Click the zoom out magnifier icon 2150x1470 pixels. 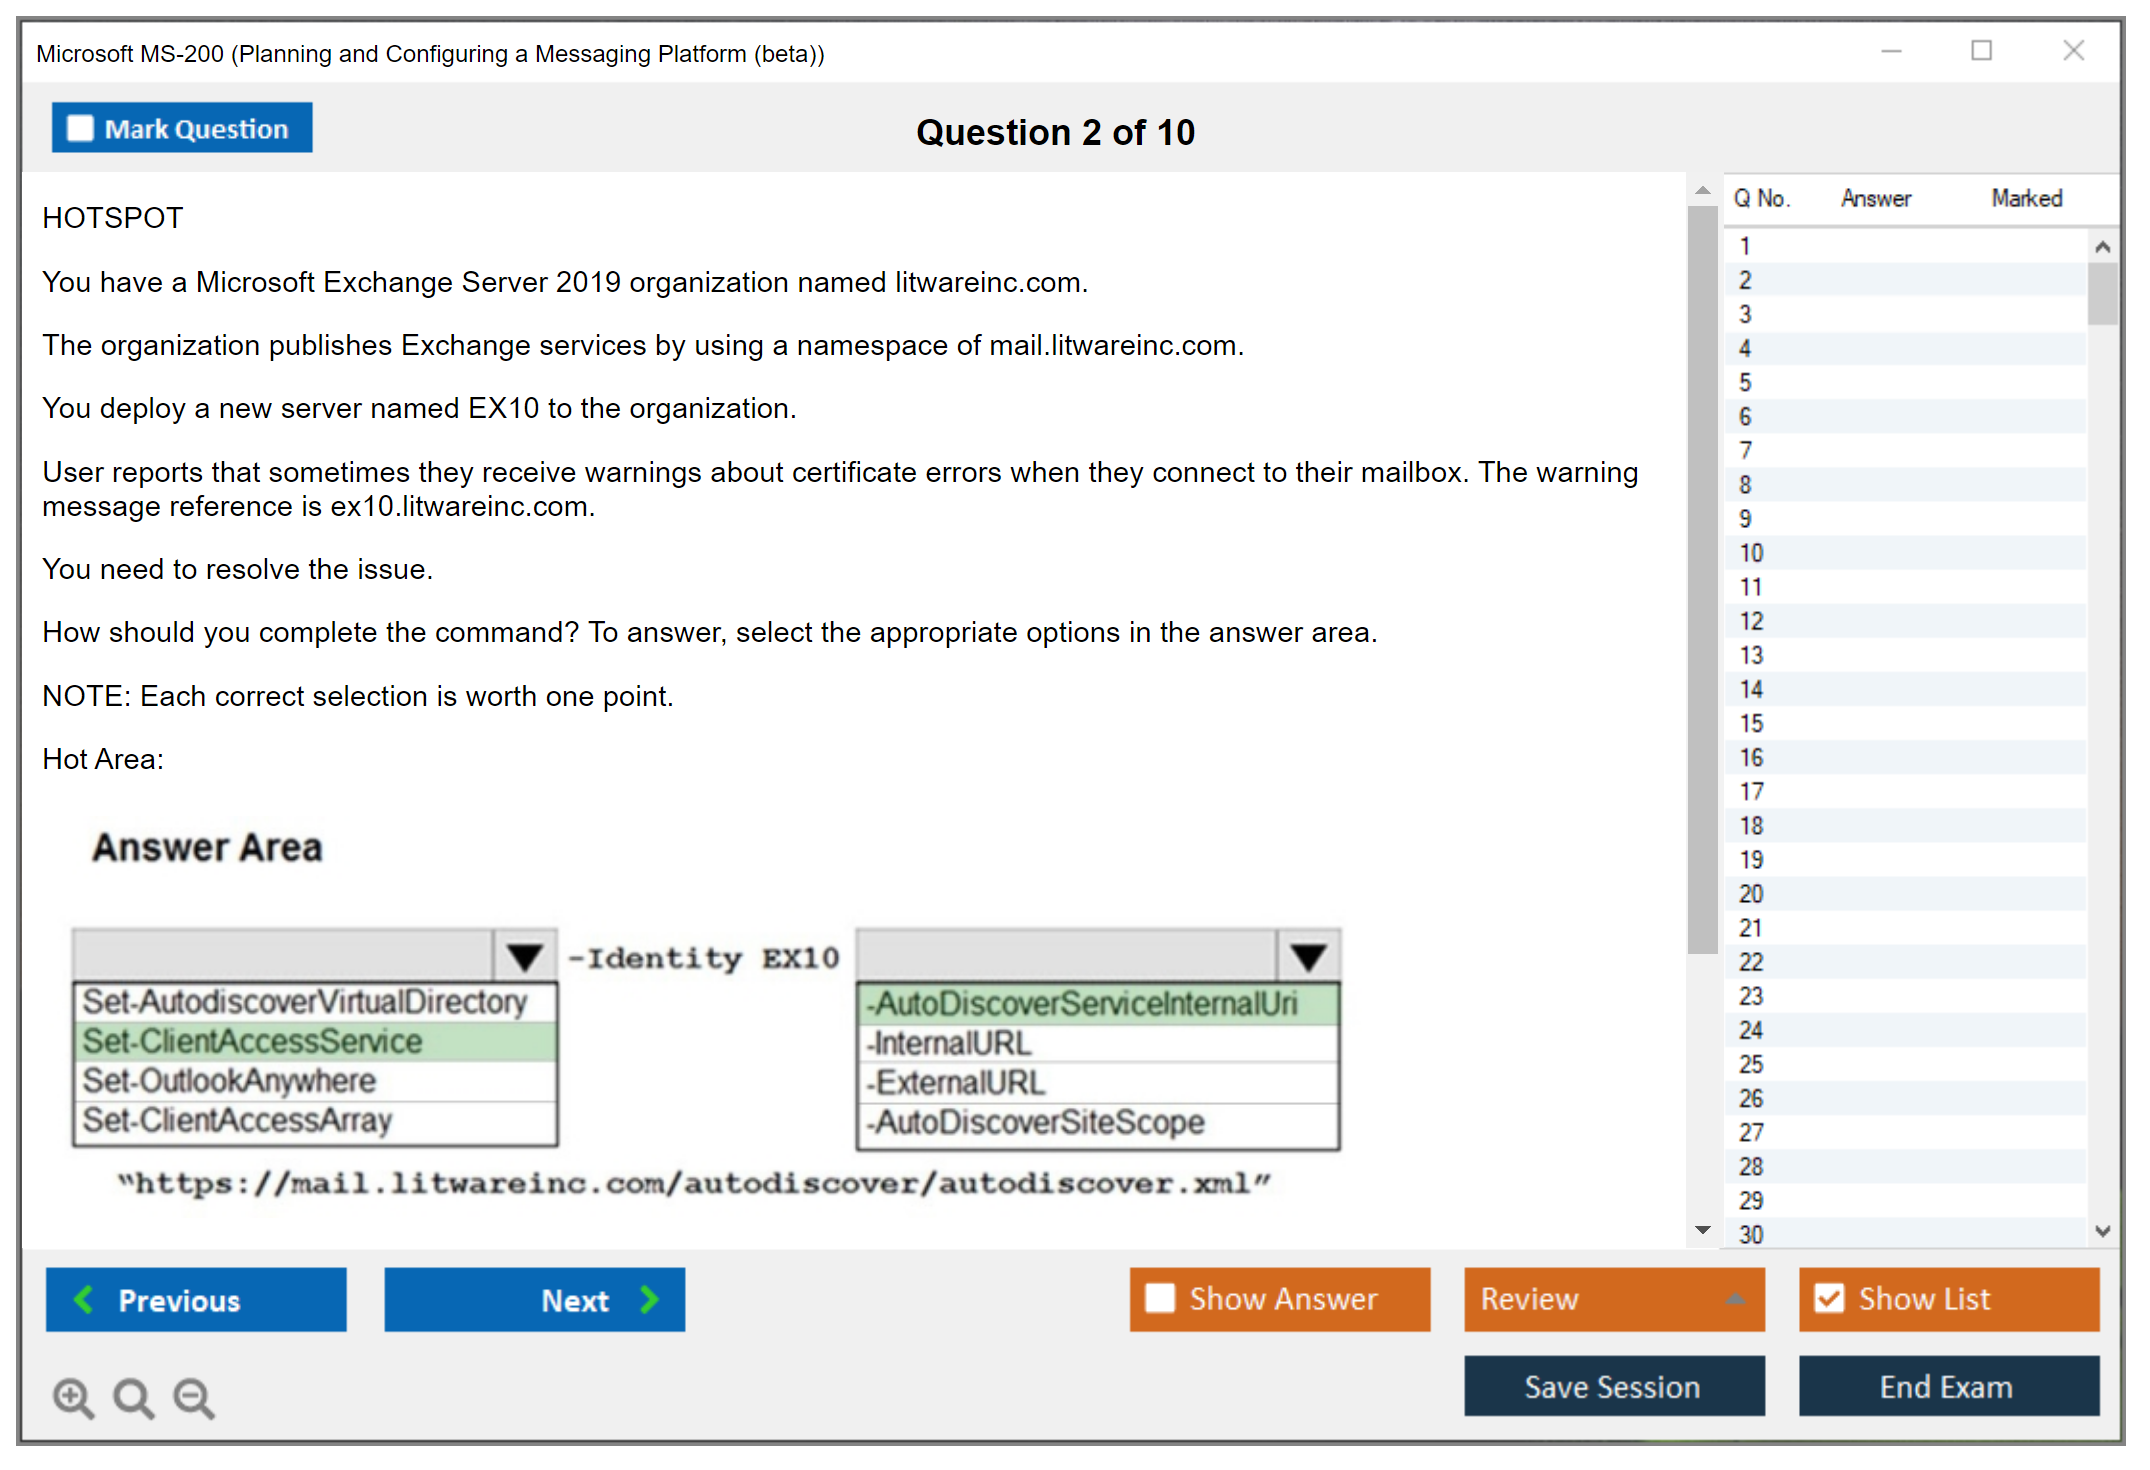coord(194,1397)
